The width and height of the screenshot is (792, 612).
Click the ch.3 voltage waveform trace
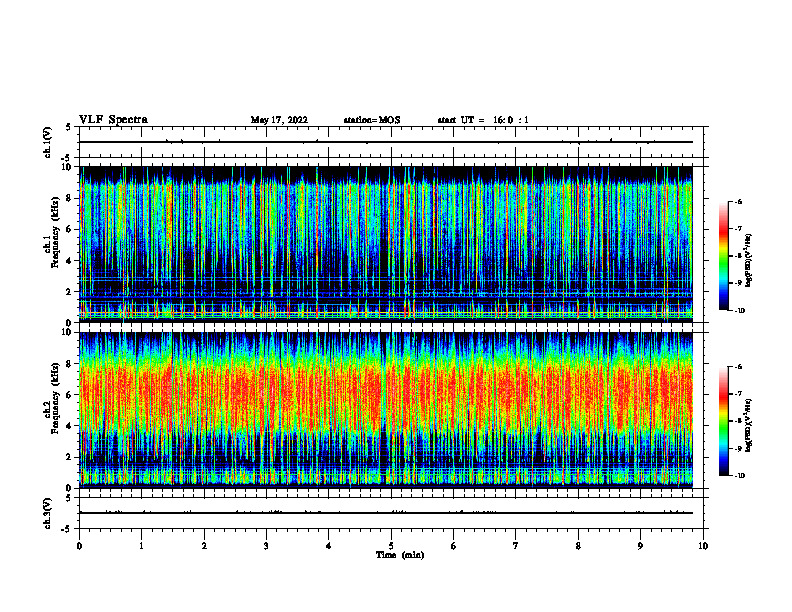pyautogui.click(x=386, y=513)
